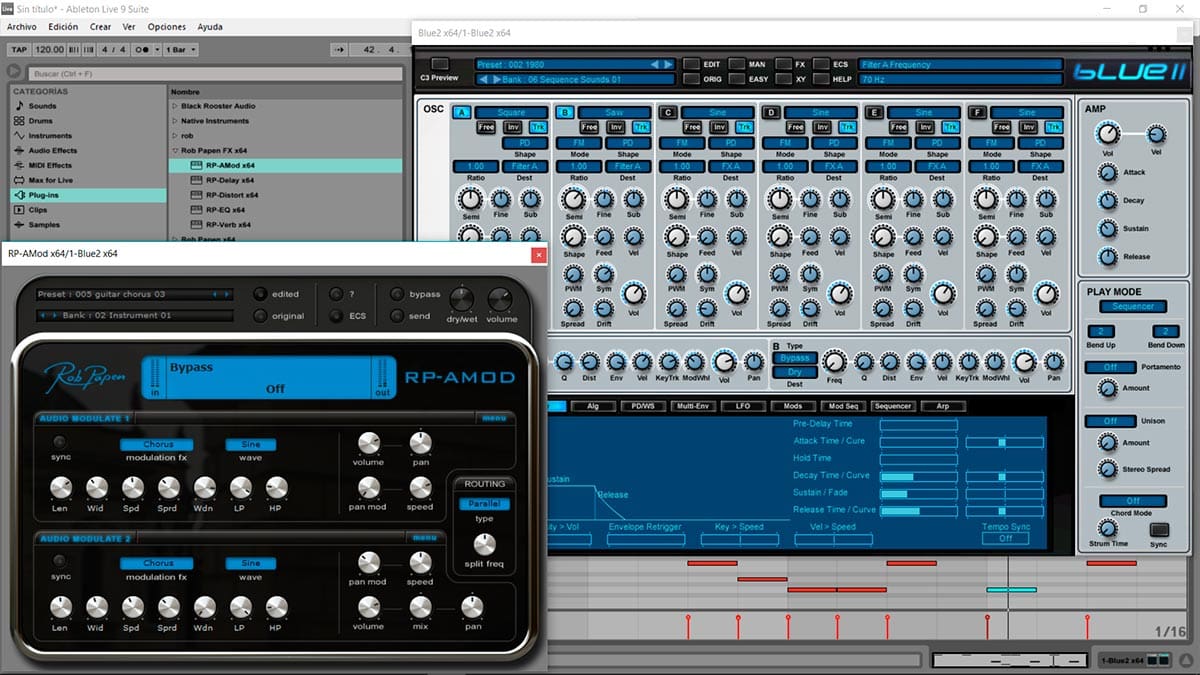Expand the Black Rooster Audio folder
Image resolution: width=1200 pixels, height=675 pixels.
[x=175, y=106]
